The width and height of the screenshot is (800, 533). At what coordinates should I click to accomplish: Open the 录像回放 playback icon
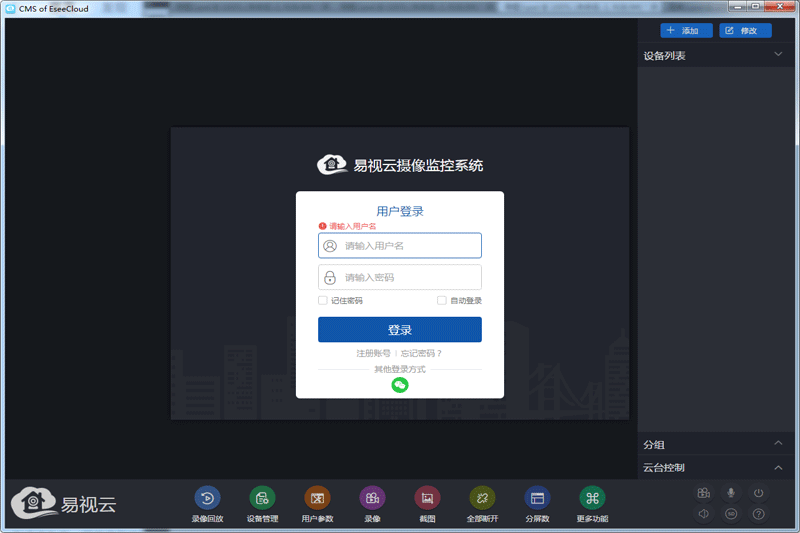pyautogui.click(x=207, y=498)
